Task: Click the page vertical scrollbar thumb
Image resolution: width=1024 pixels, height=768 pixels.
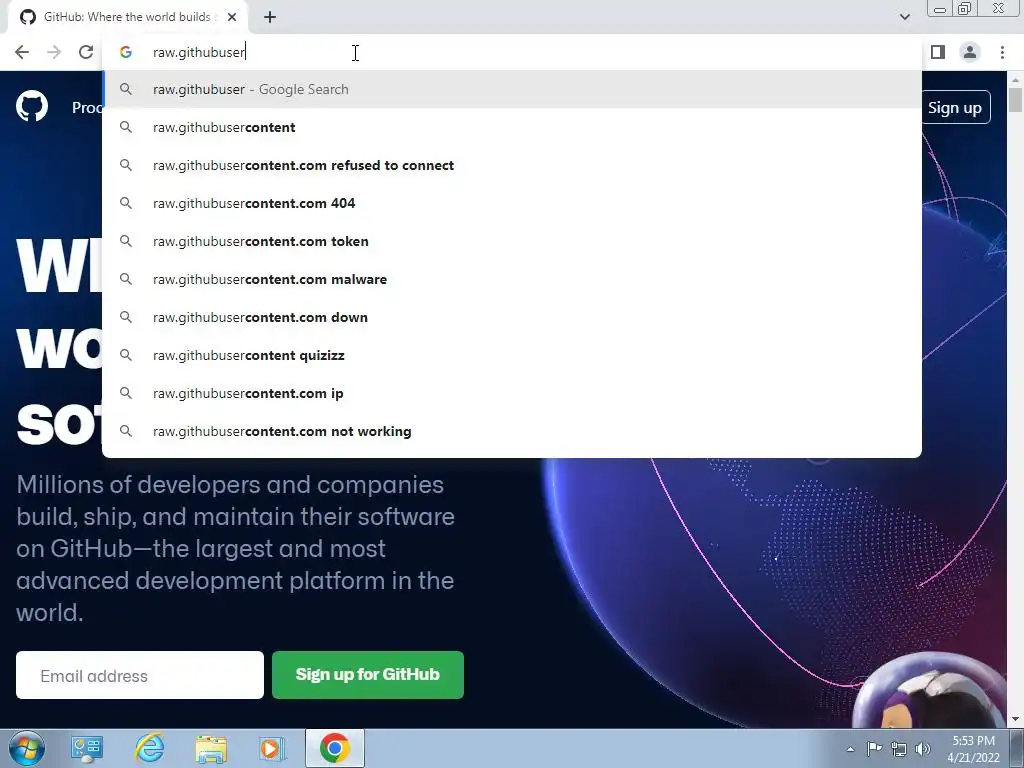Action: coord(1015,100)
